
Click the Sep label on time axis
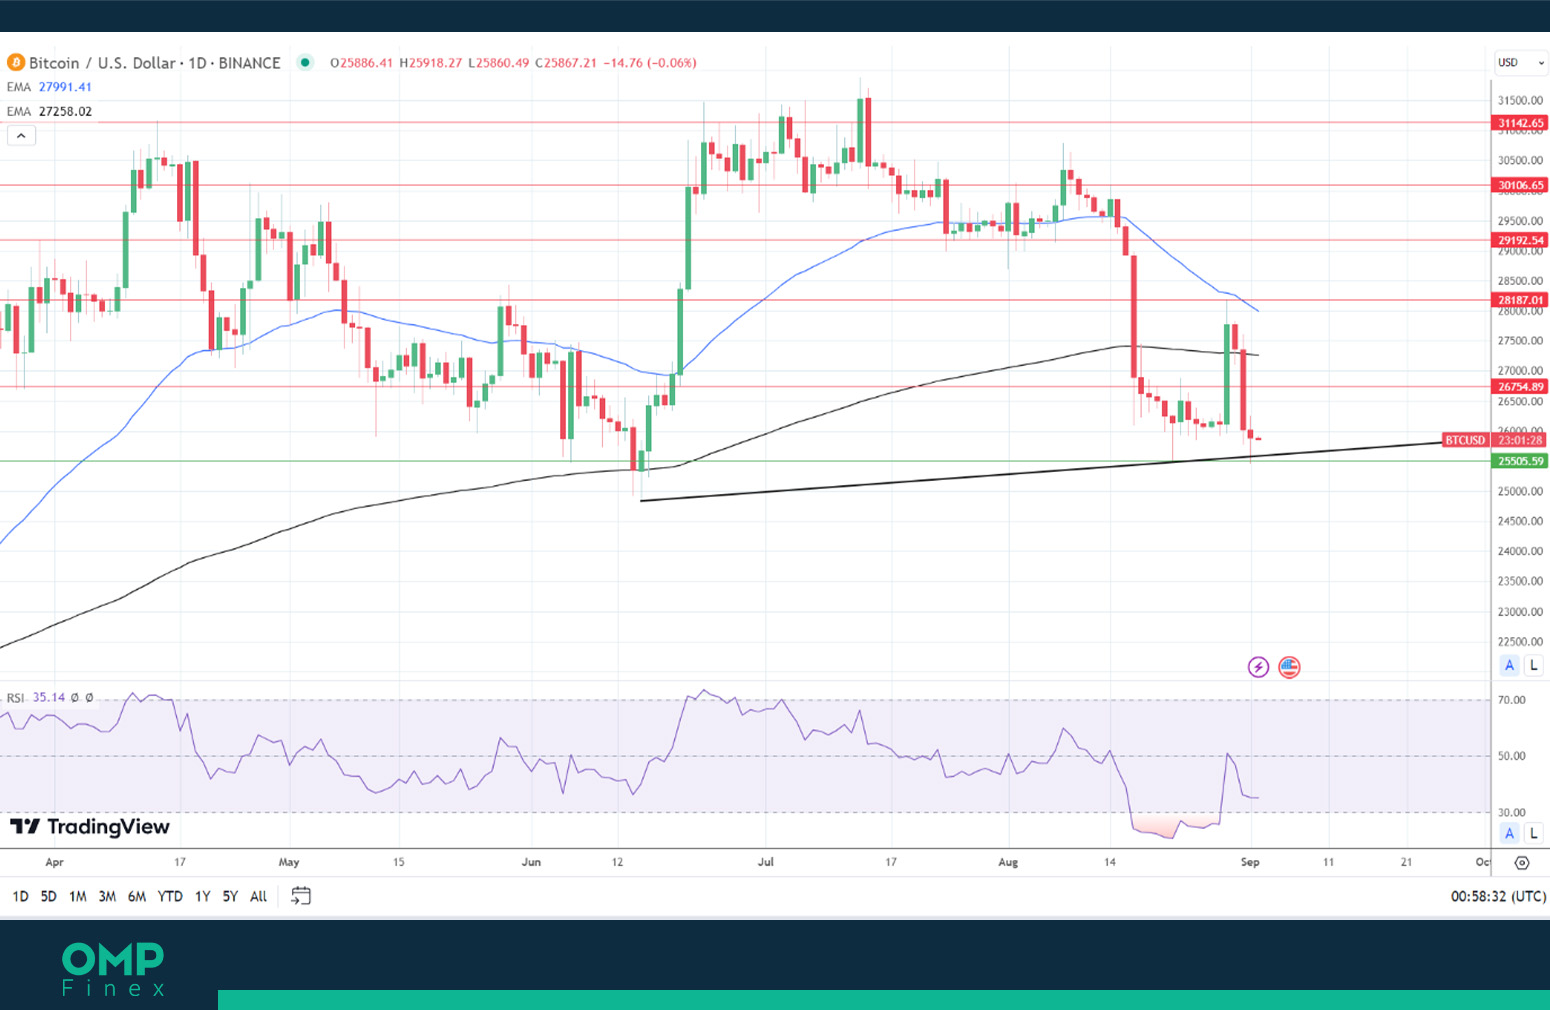(x=1250, y=862)
